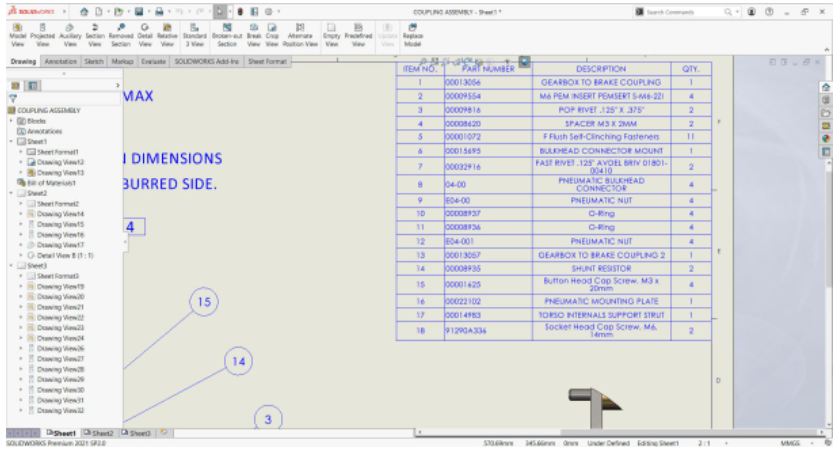Expand the FeatureManager panel tabs arrow
This screenshot has height=457, width=838.
[118, 86]
